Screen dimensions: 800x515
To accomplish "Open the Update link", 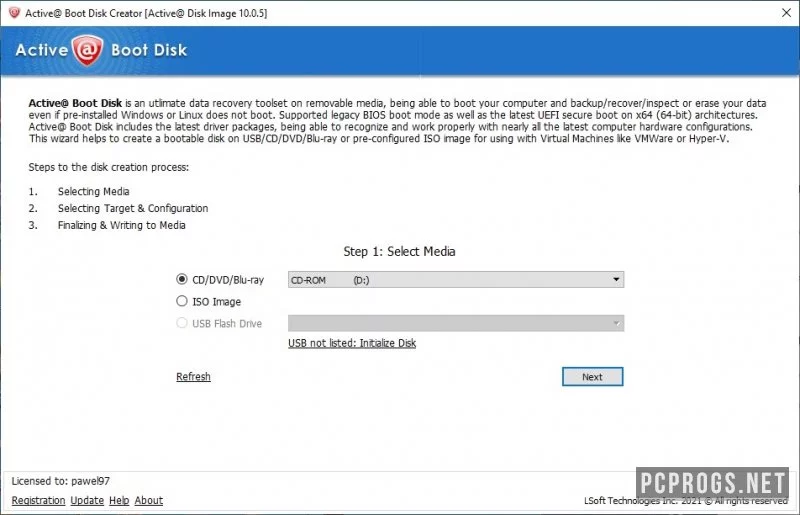I will 87,500.
